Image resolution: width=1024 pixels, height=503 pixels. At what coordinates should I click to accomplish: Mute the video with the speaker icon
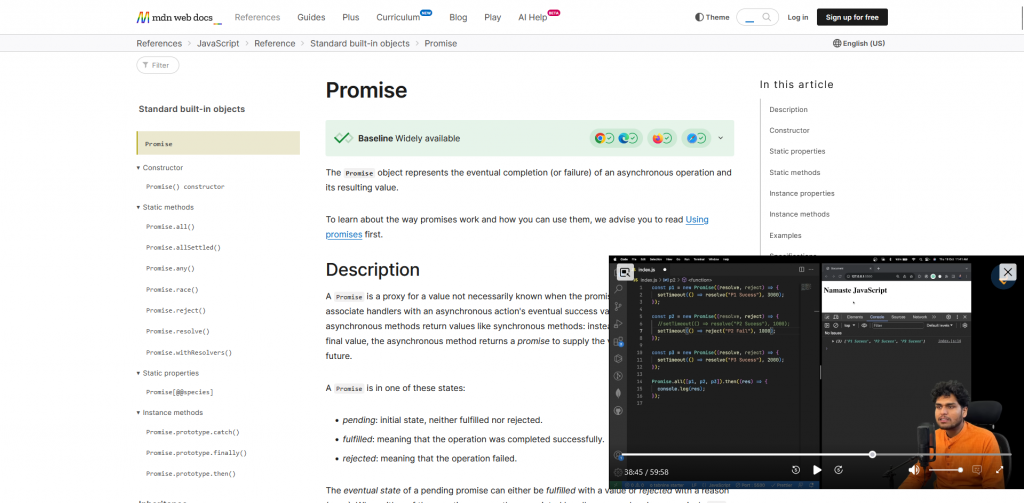pyautogui.click(x=914, y=470)
